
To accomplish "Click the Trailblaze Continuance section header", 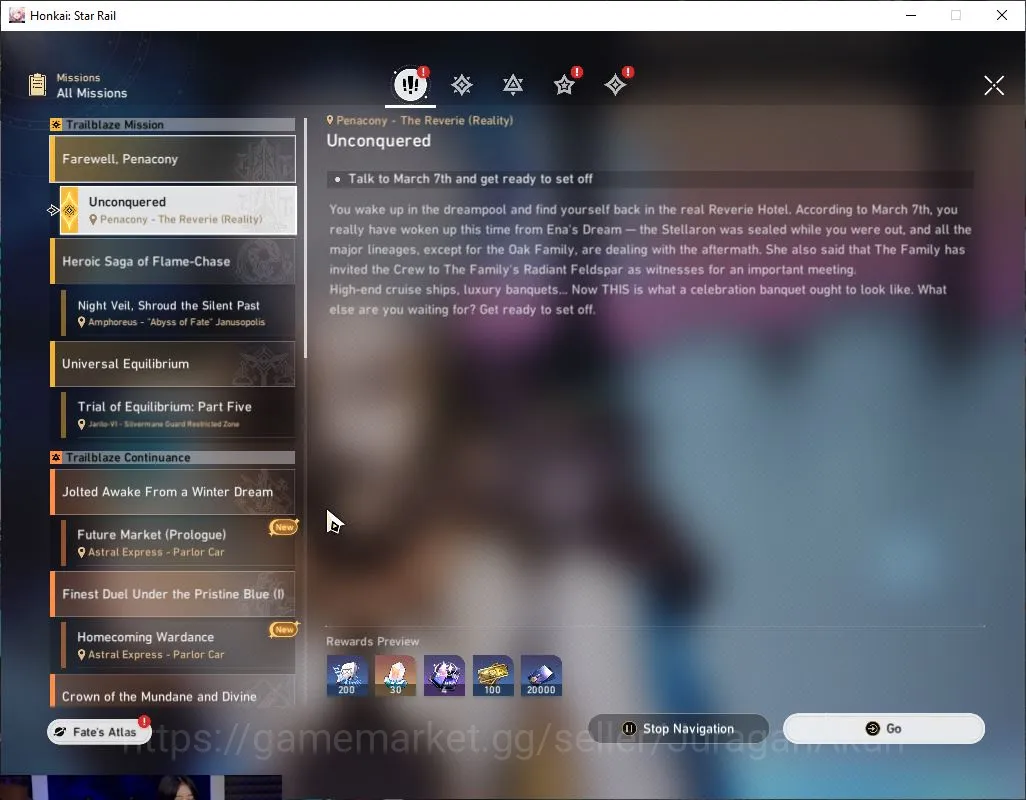I will (x=173, y=457).
